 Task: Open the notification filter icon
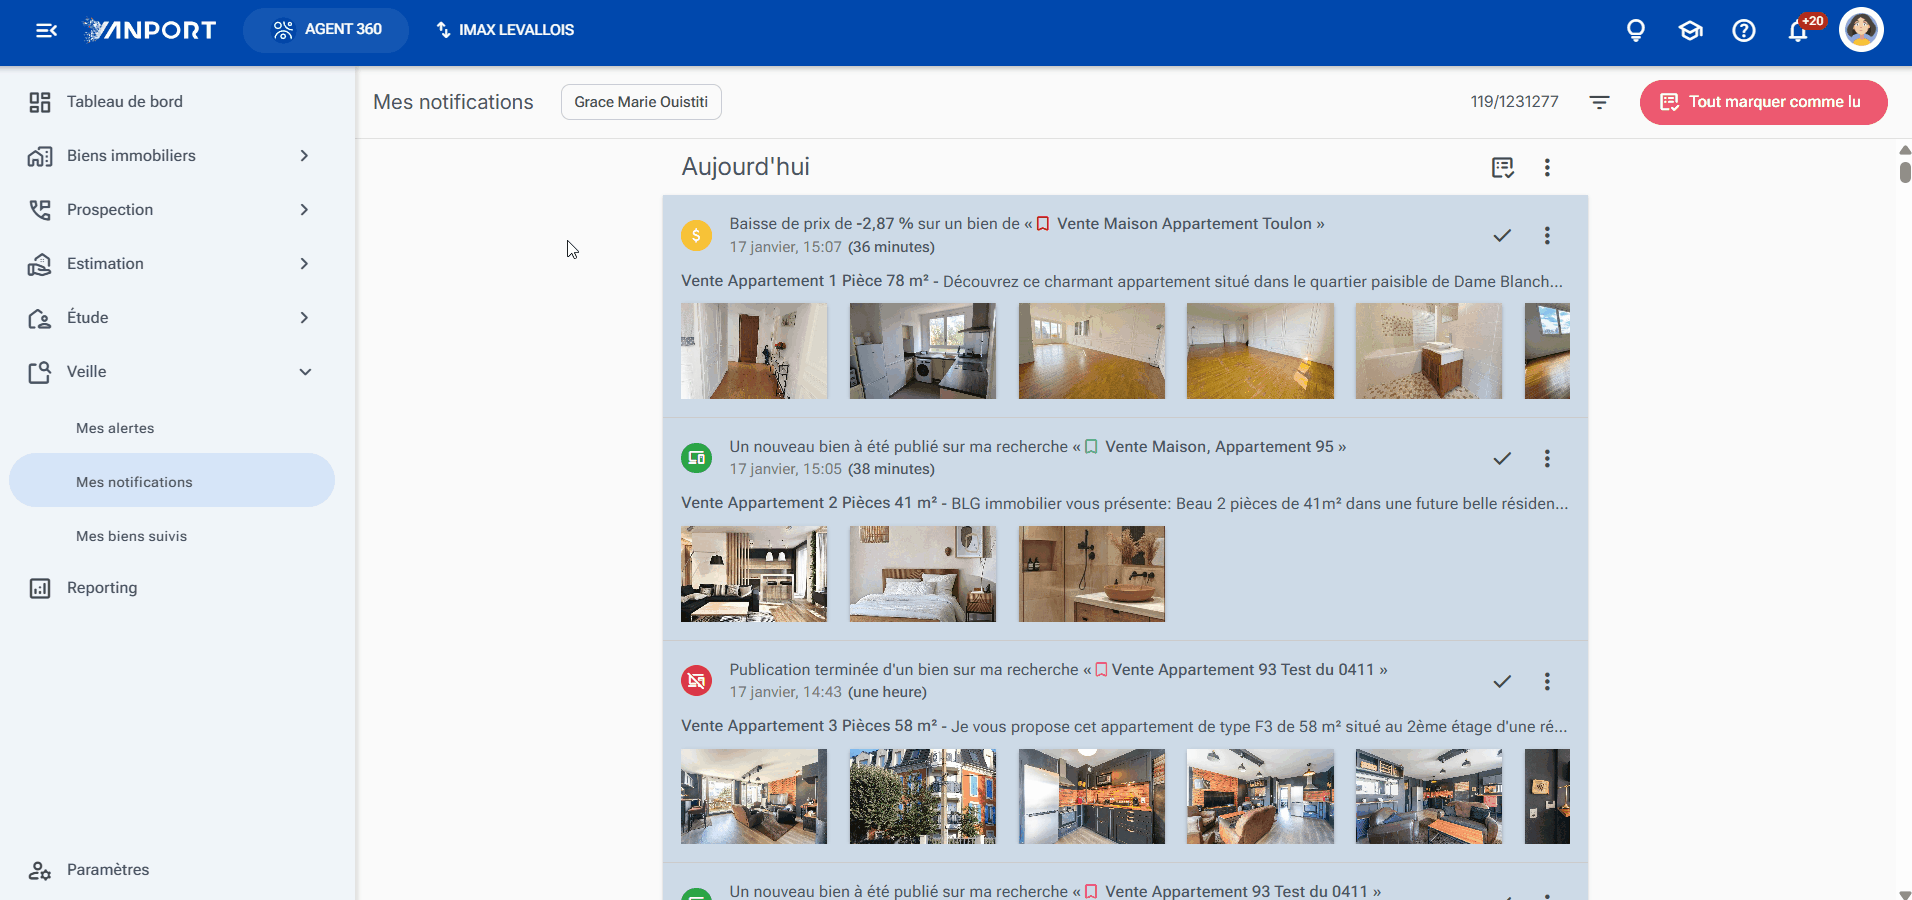1599,102
